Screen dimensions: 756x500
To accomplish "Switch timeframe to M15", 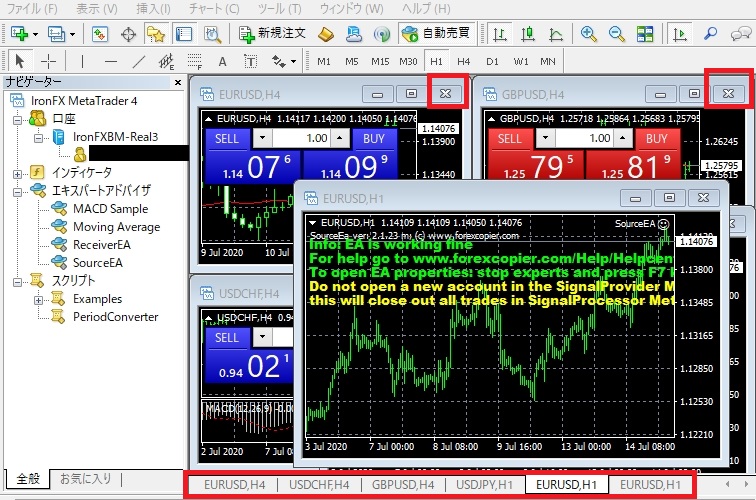I will pyautogui.click(x=380, y=62).
